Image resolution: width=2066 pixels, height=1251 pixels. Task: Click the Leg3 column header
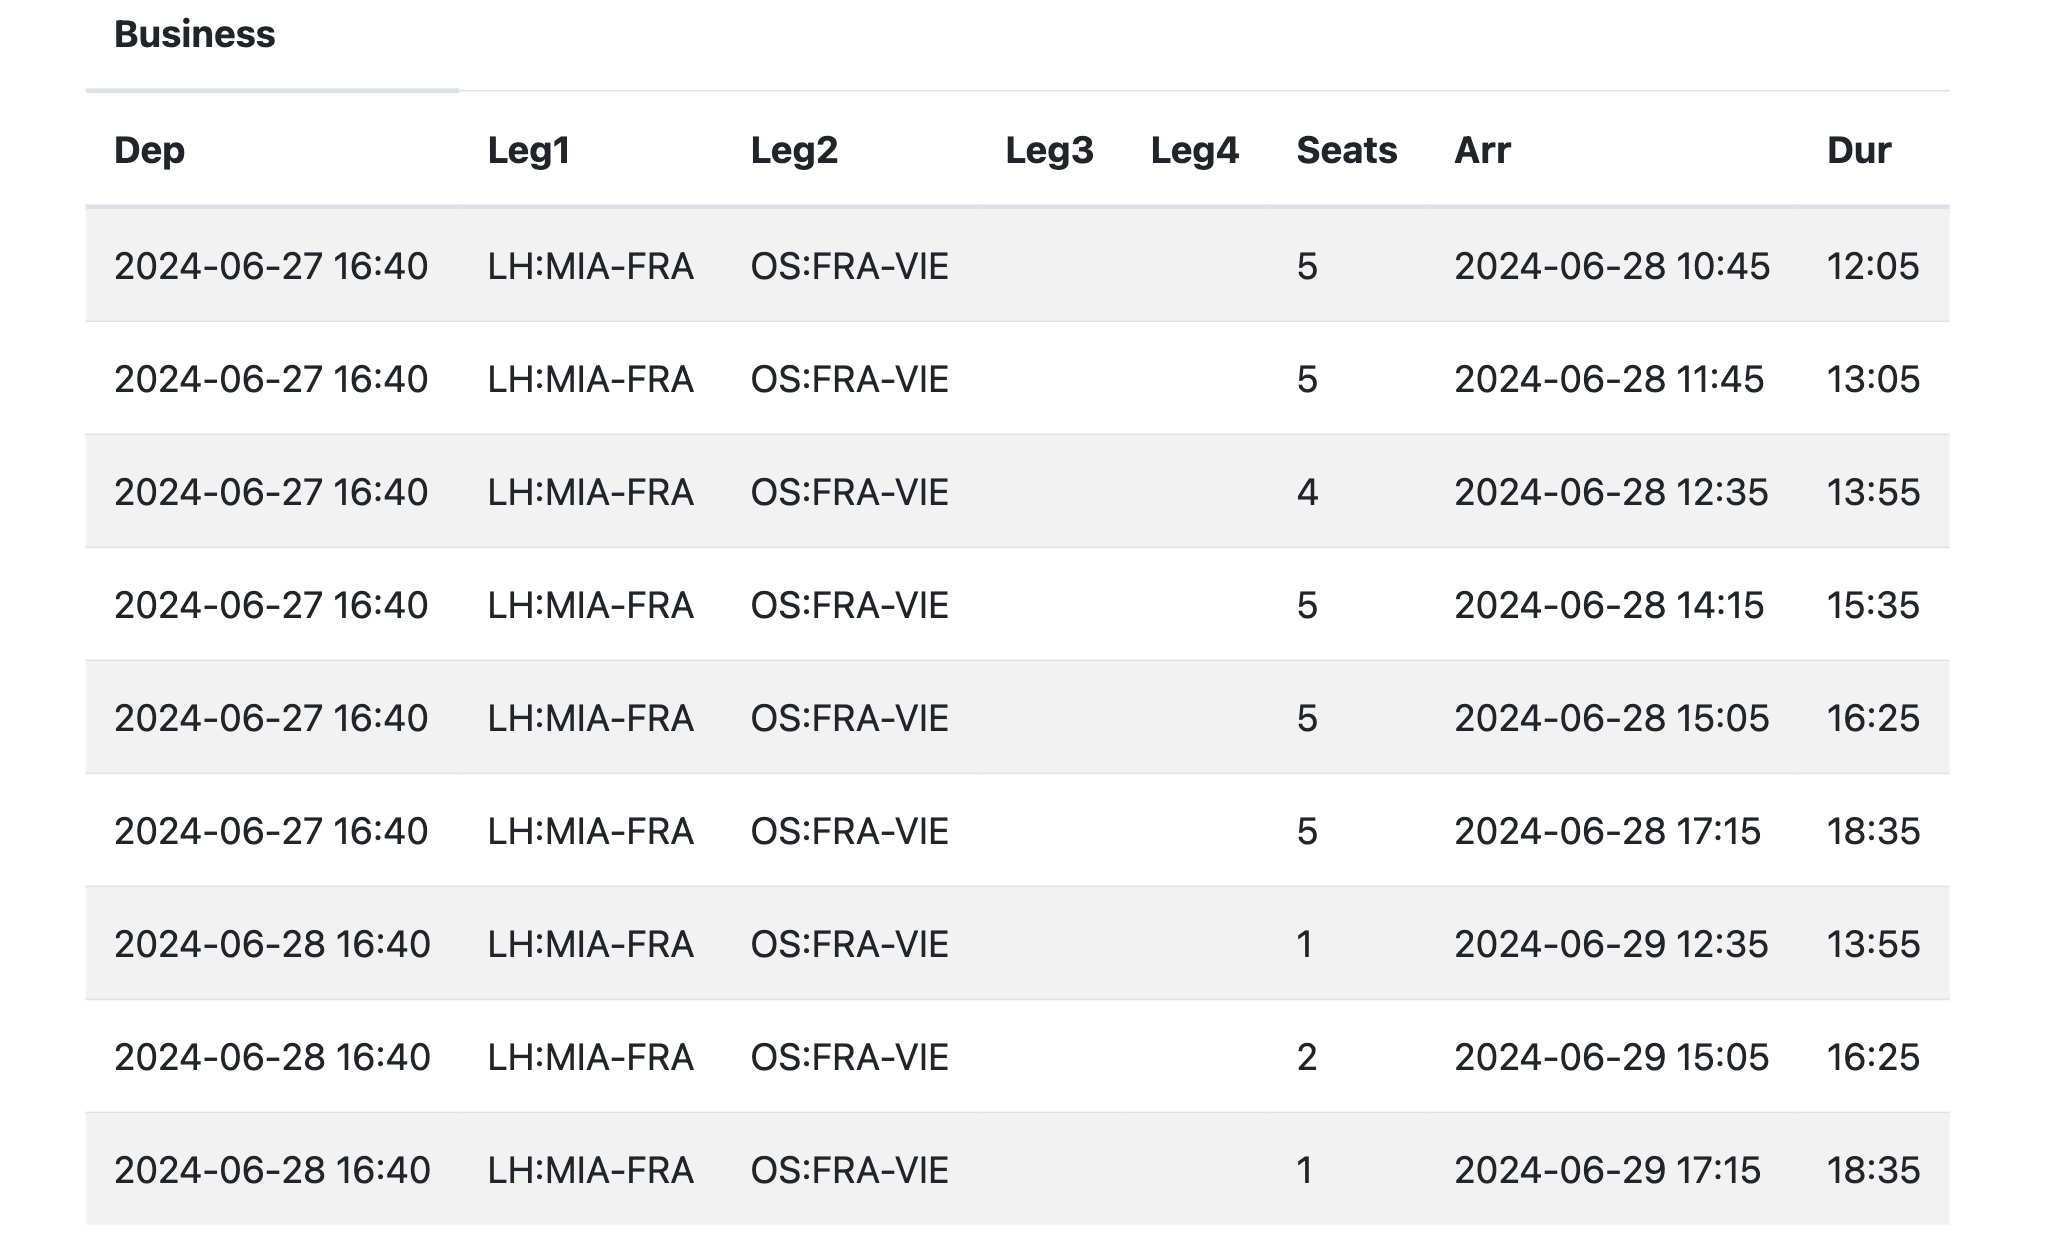[1049, 151]
